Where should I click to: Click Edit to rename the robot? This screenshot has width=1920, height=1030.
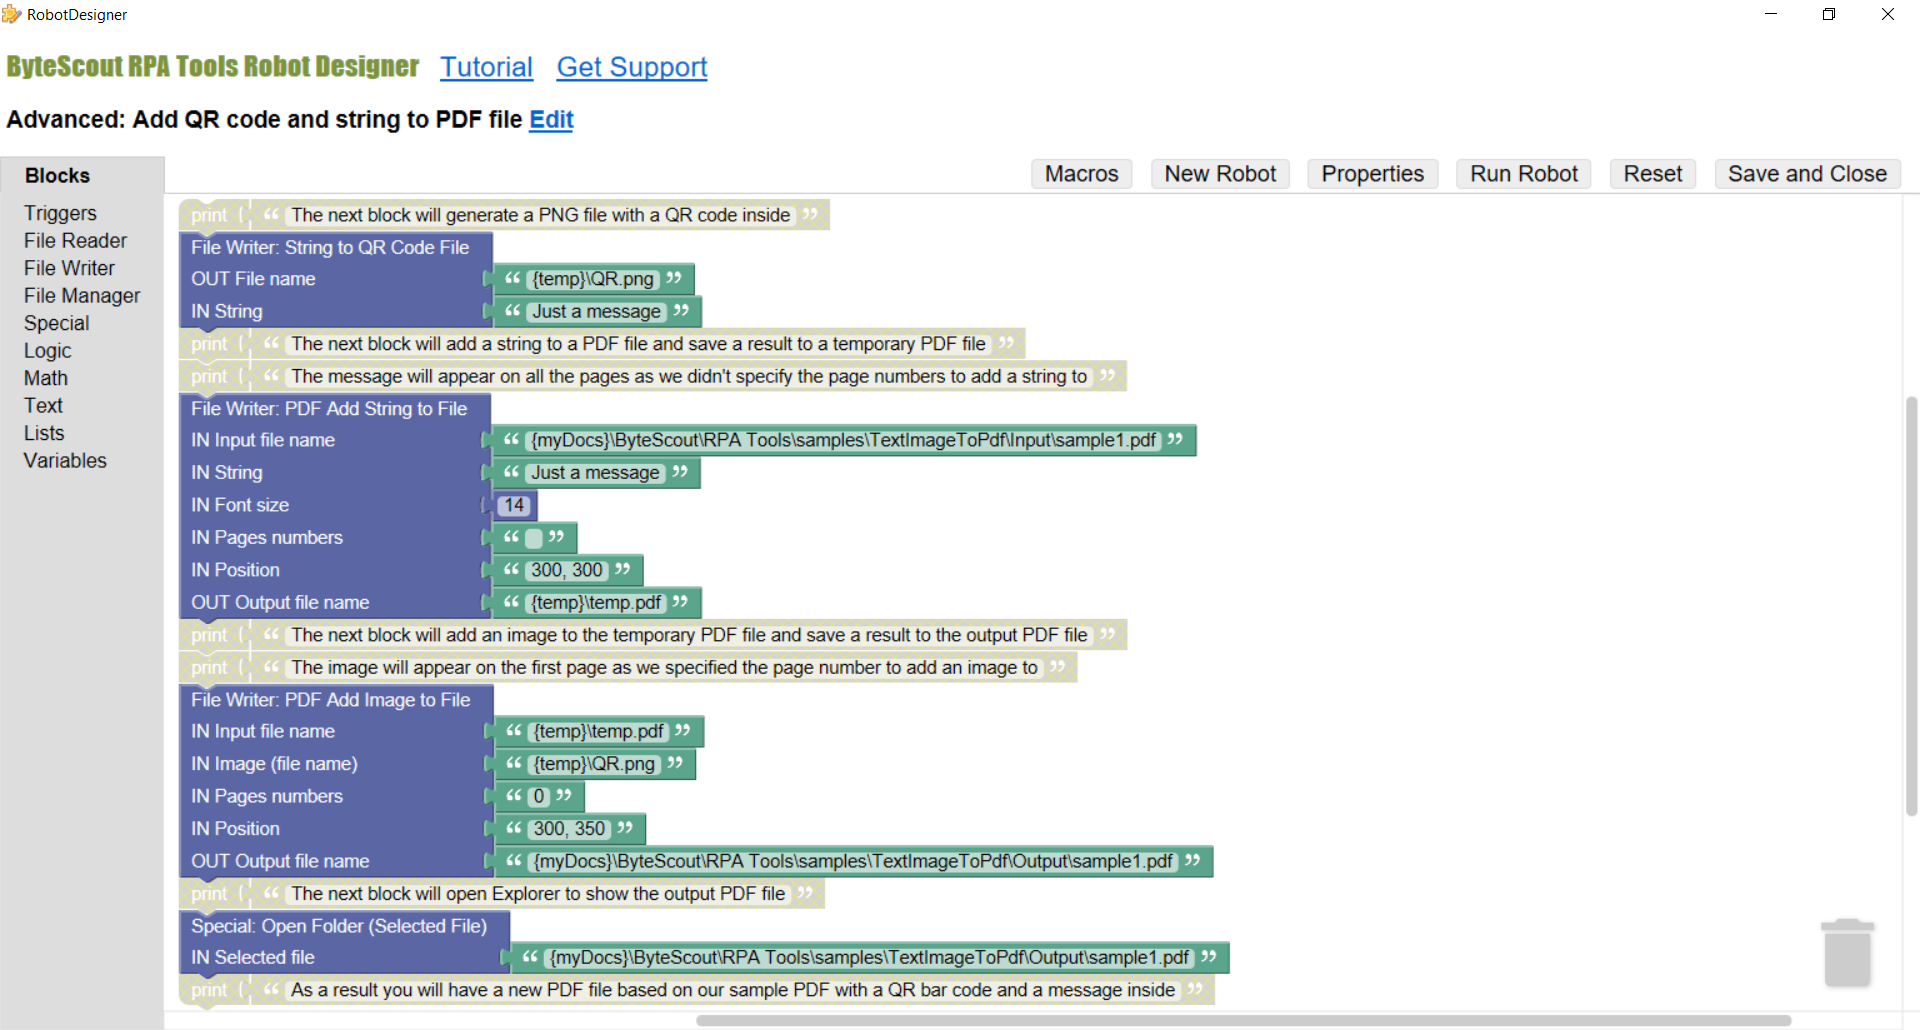(550, 119)
